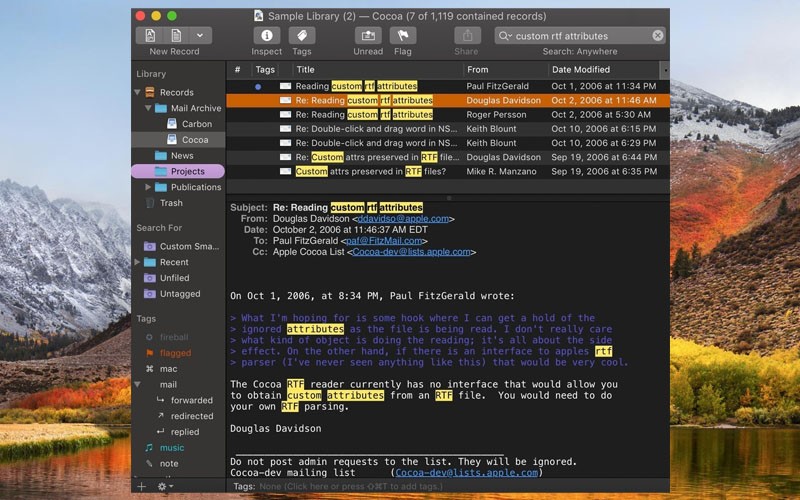Sort records by the # column
Screen dimensions: 800x500
pos(237,70)
